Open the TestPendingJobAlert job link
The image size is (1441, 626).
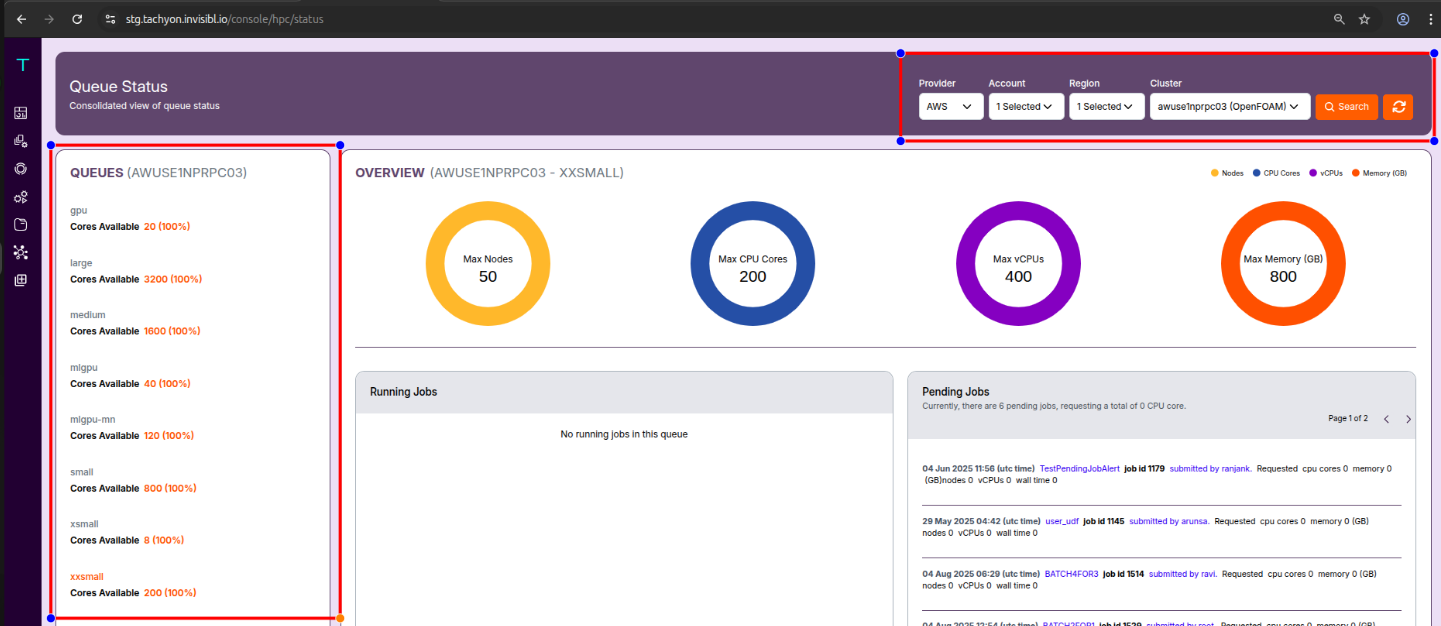[x=1079, y=468]
